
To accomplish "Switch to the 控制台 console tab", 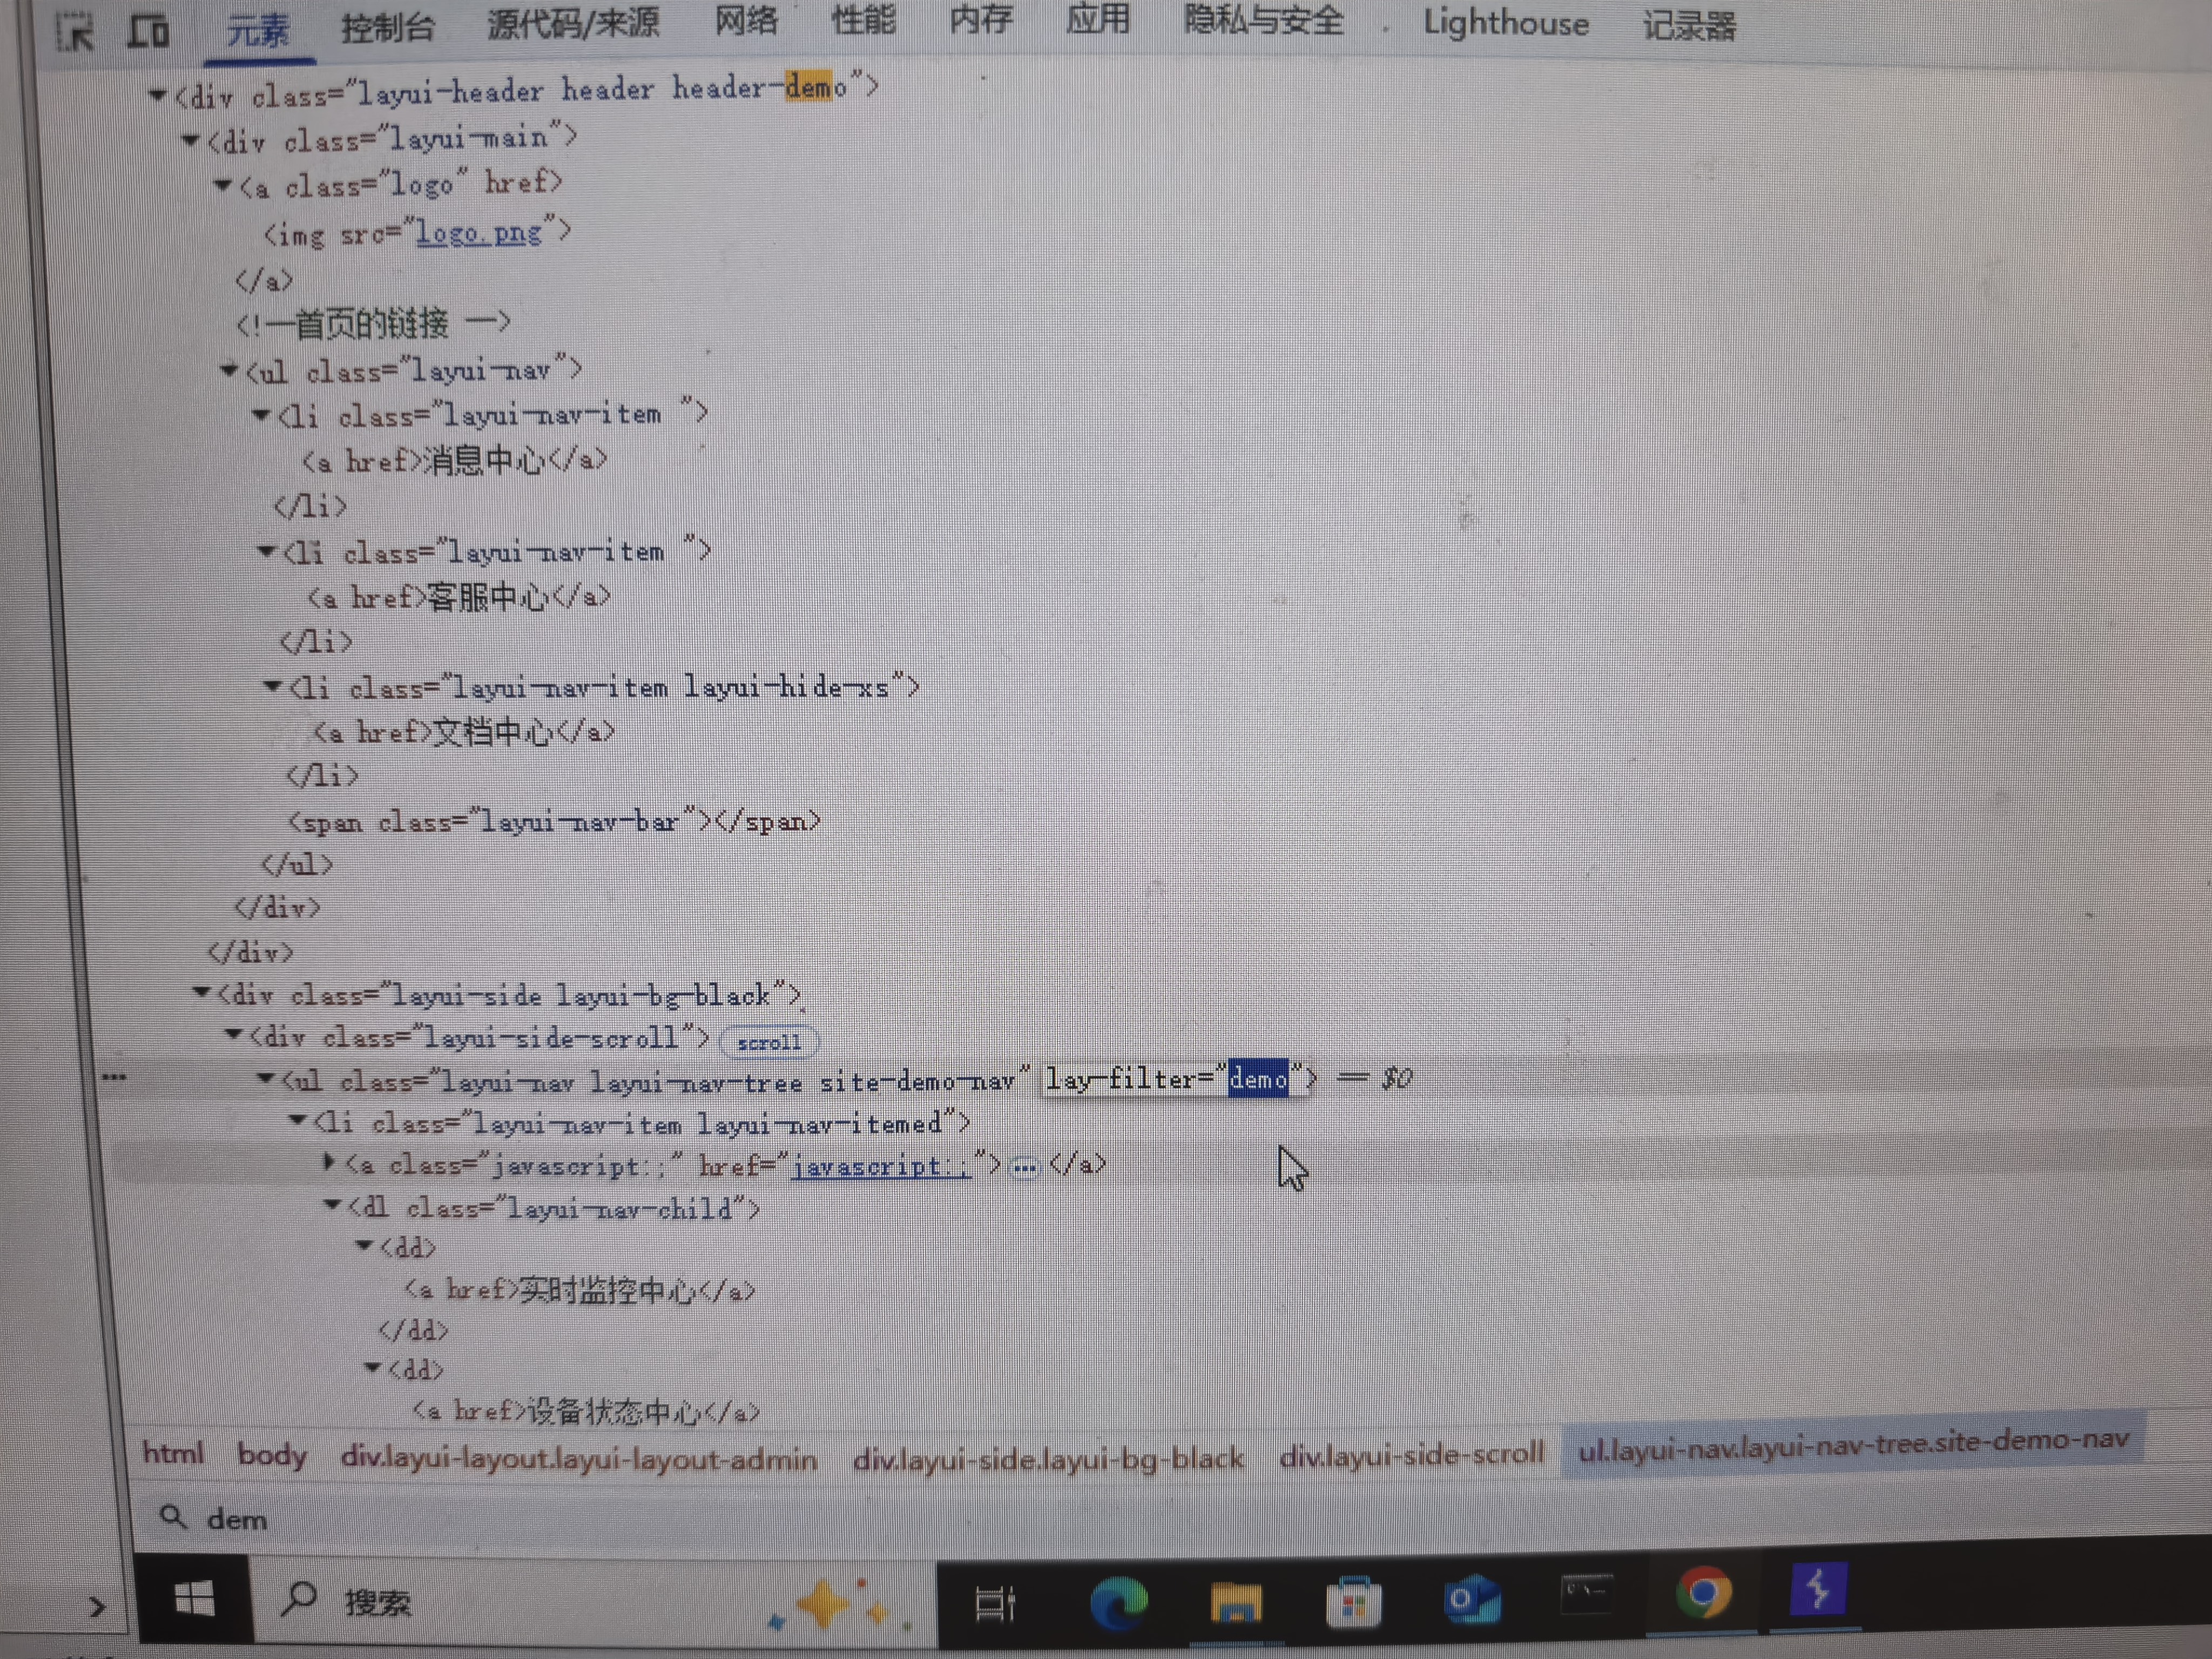I will pos(388,27).
